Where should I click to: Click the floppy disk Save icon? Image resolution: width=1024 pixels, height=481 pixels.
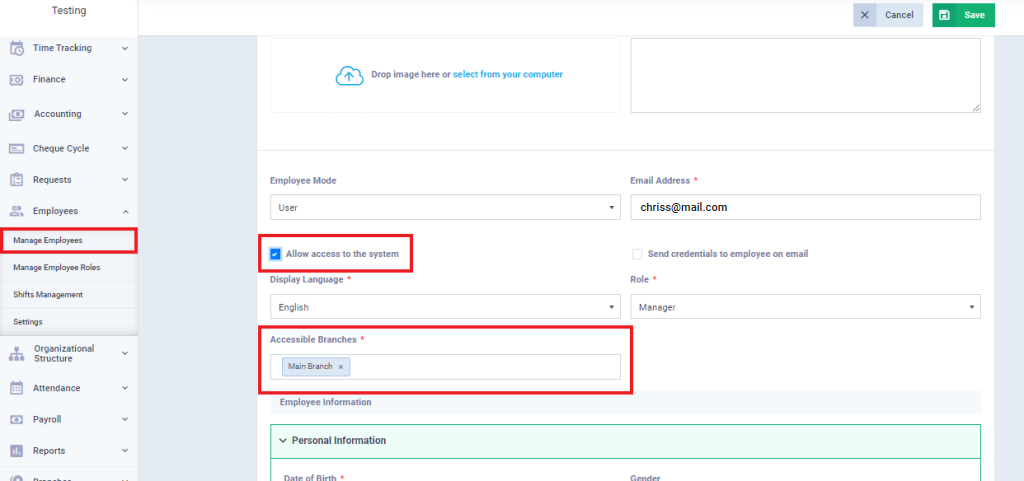[944, 15]
